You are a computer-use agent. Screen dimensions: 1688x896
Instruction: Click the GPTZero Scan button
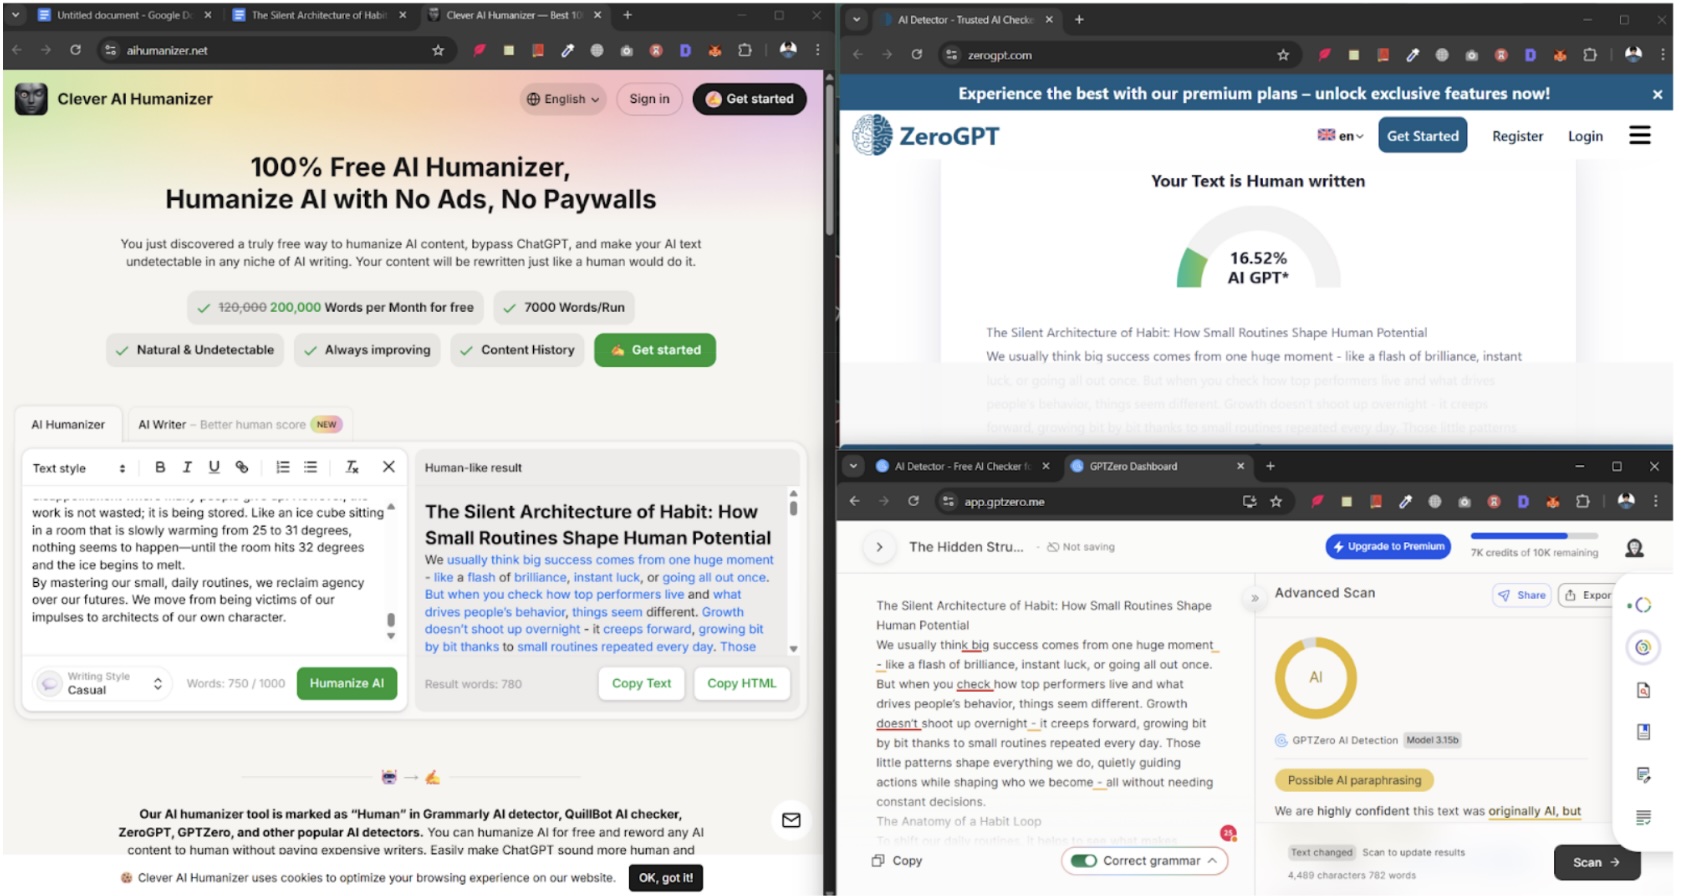(1596, 862)
